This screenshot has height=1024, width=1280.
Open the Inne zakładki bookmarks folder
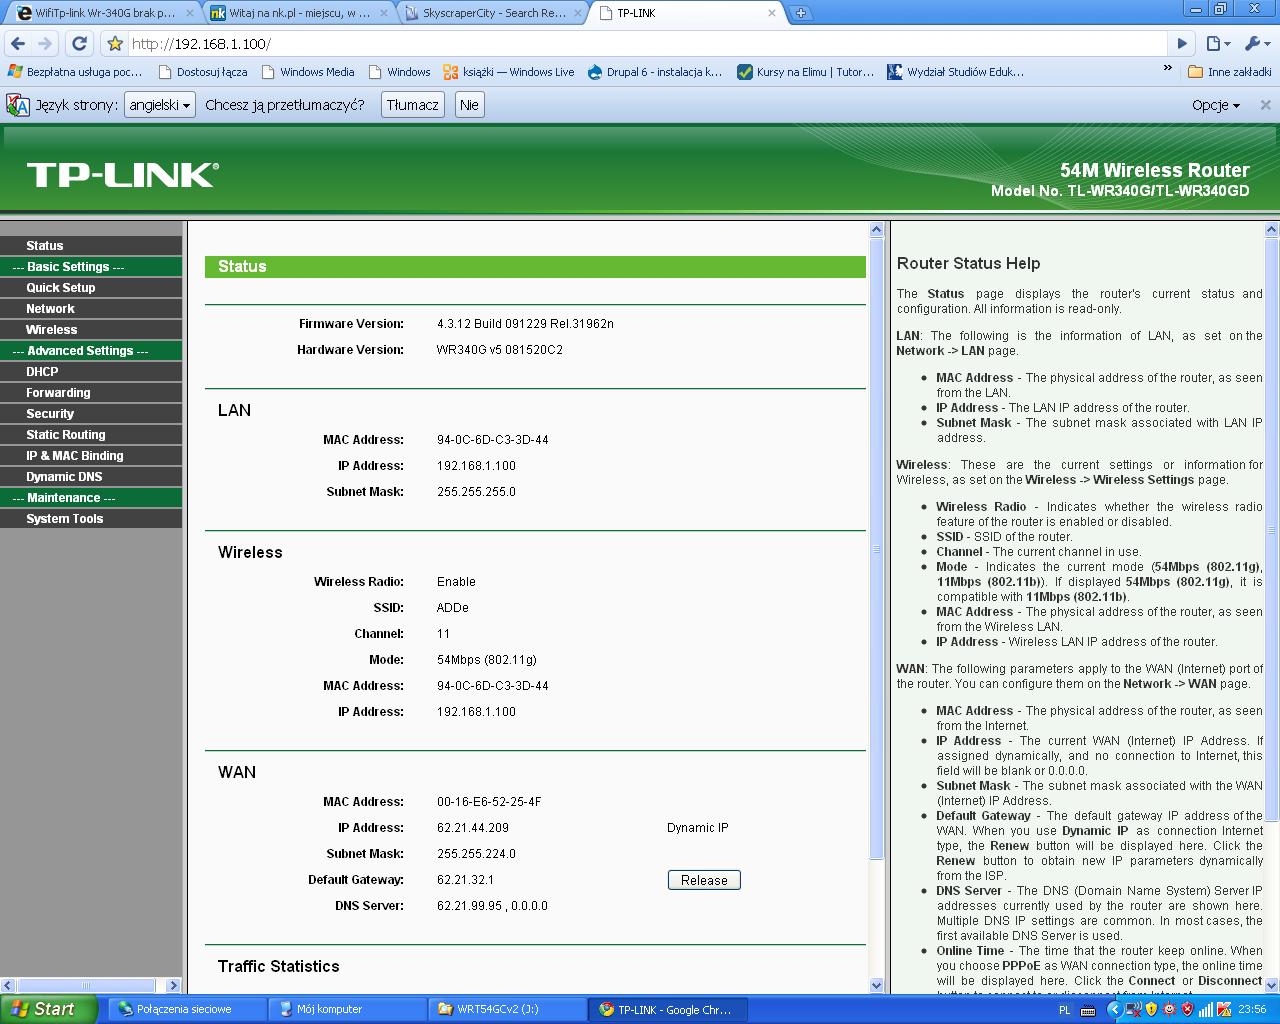1230,72
